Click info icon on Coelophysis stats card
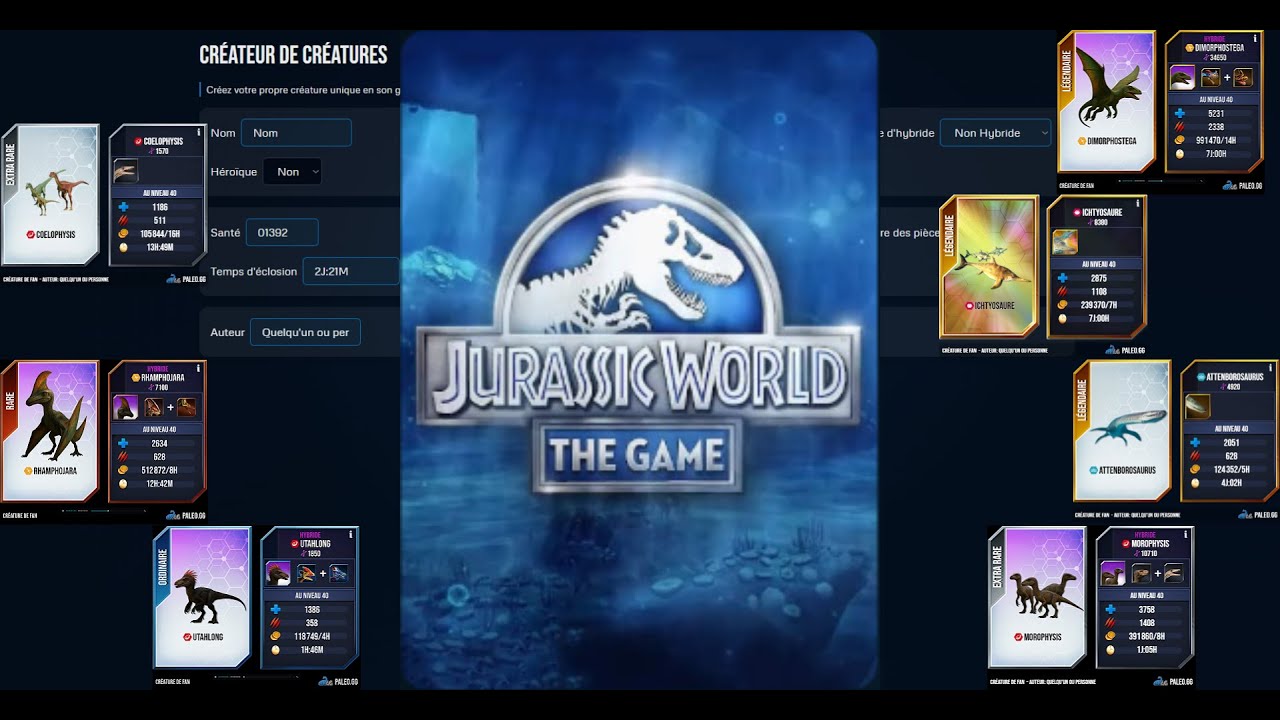 click(199, 132)
